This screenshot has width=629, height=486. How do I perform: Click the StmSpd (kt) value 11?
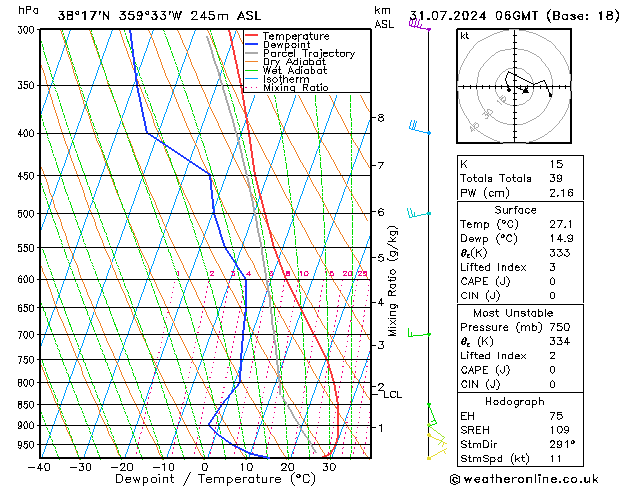click(x=556, y=459)
